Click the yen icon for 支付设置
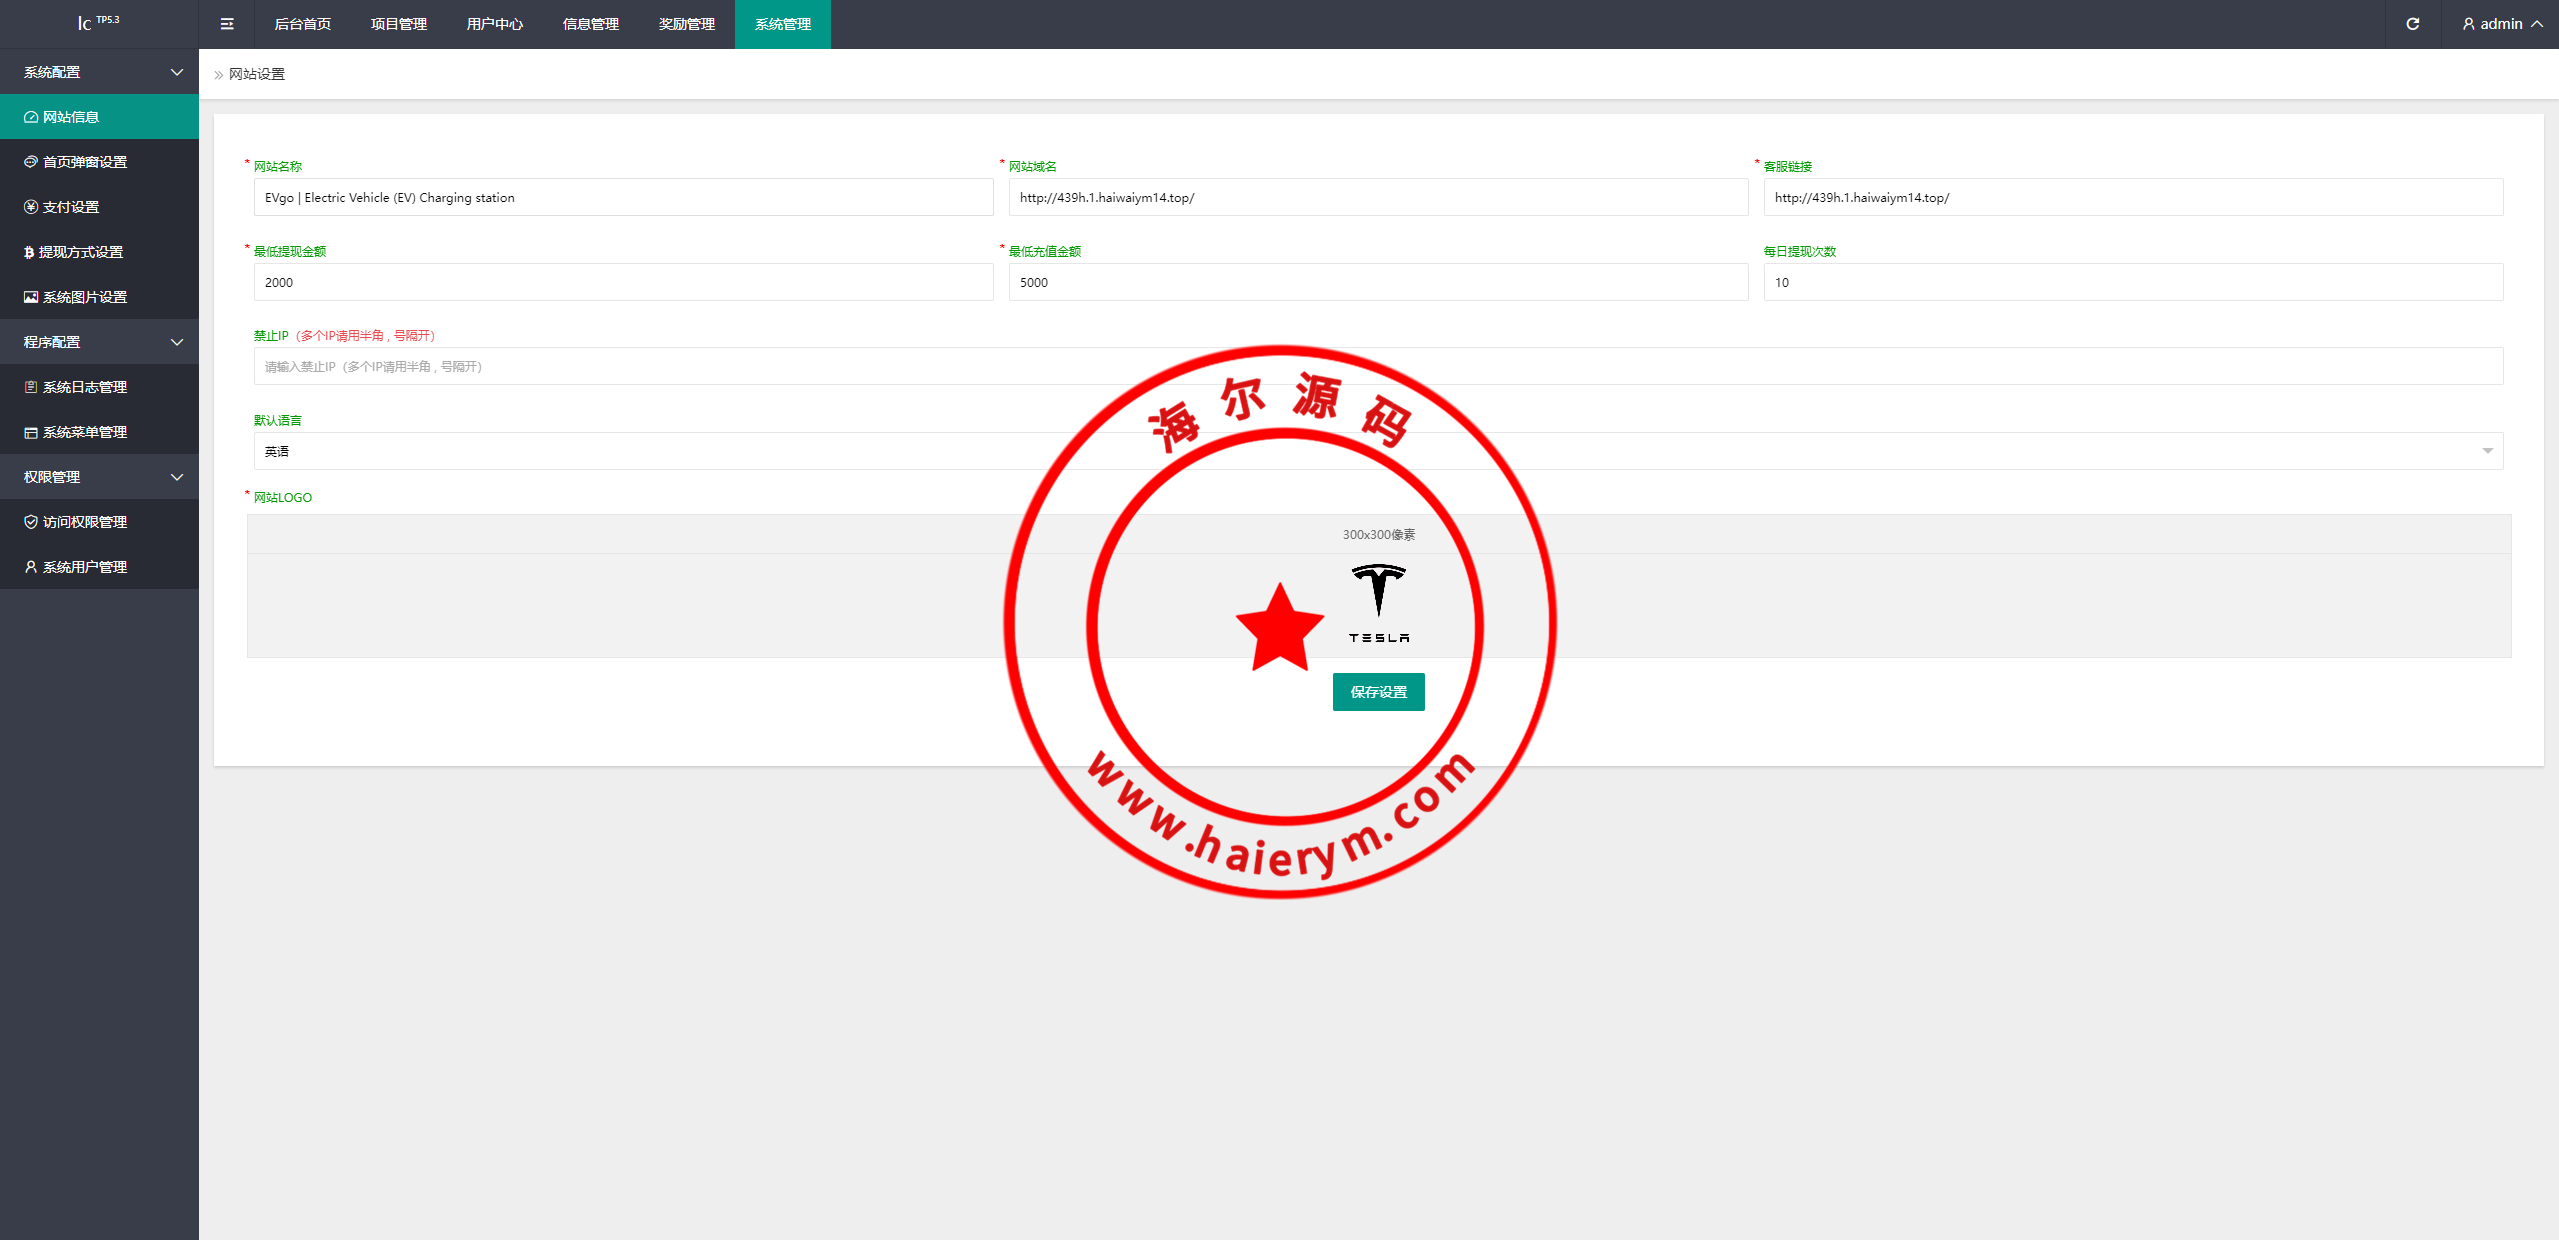 tap(31, 207)
